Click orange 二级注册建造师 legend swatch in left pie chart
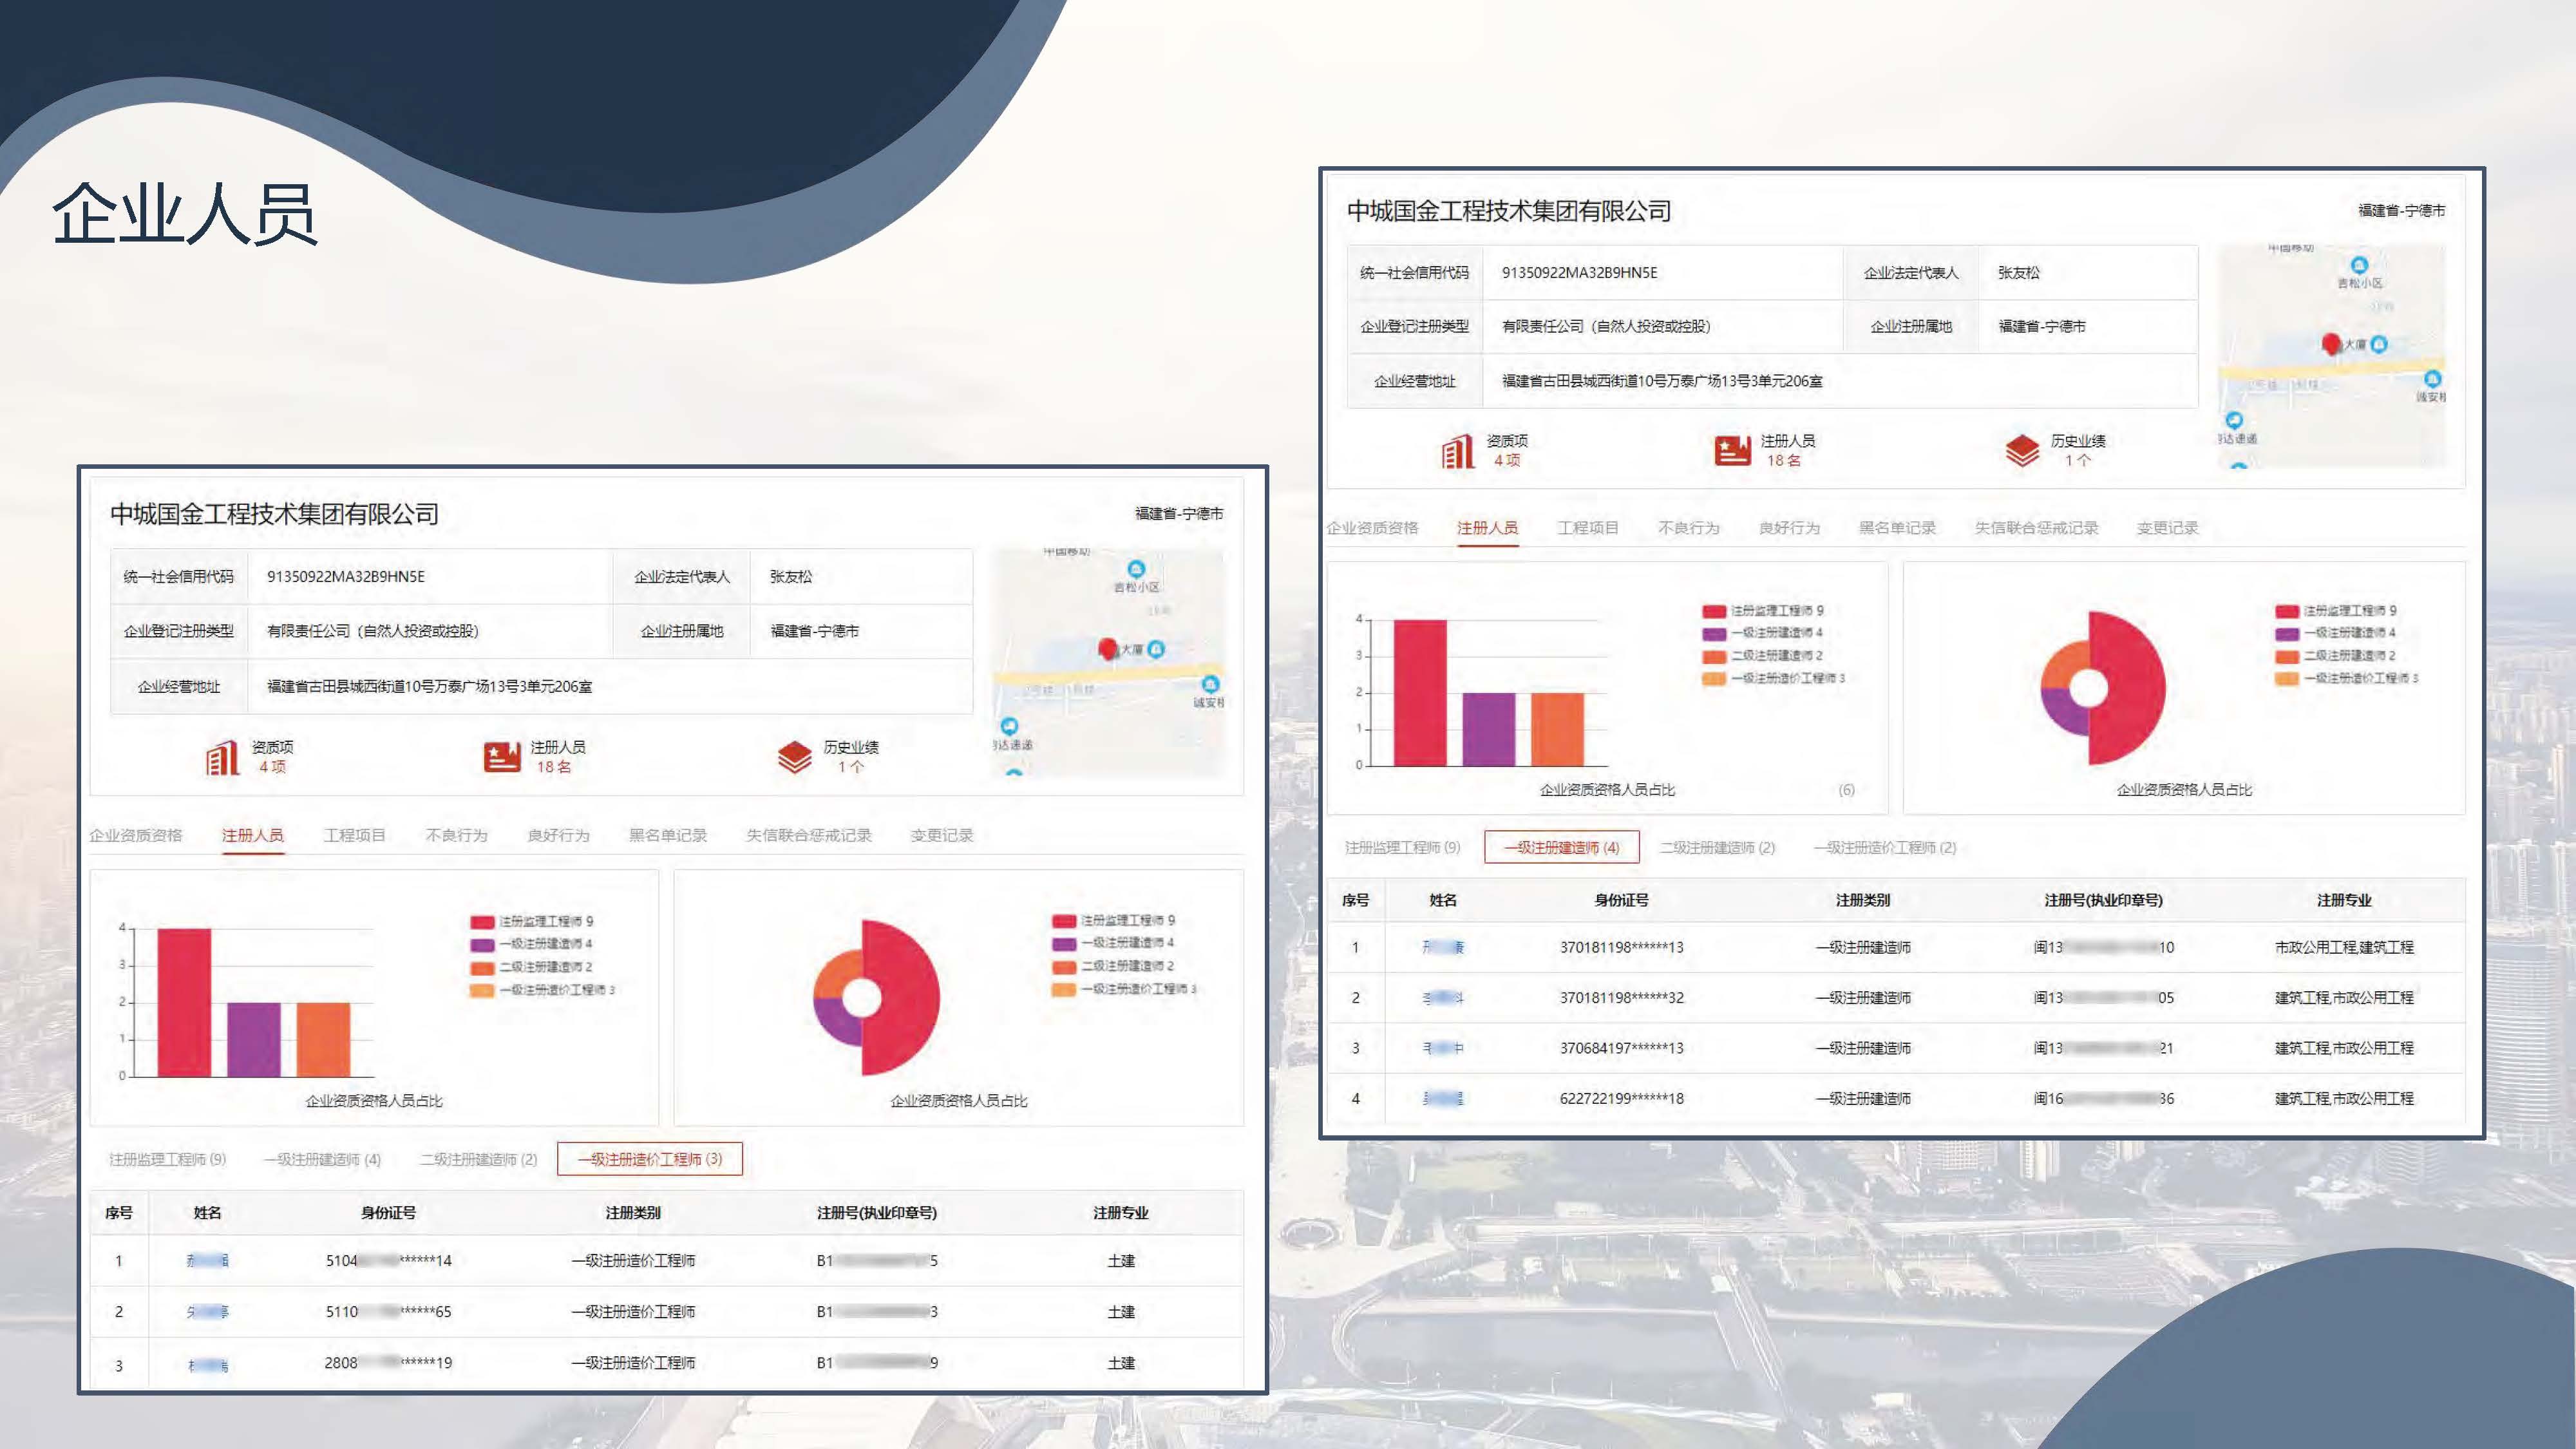Screen dimensions: 2576x1449 pos(1063,966)
